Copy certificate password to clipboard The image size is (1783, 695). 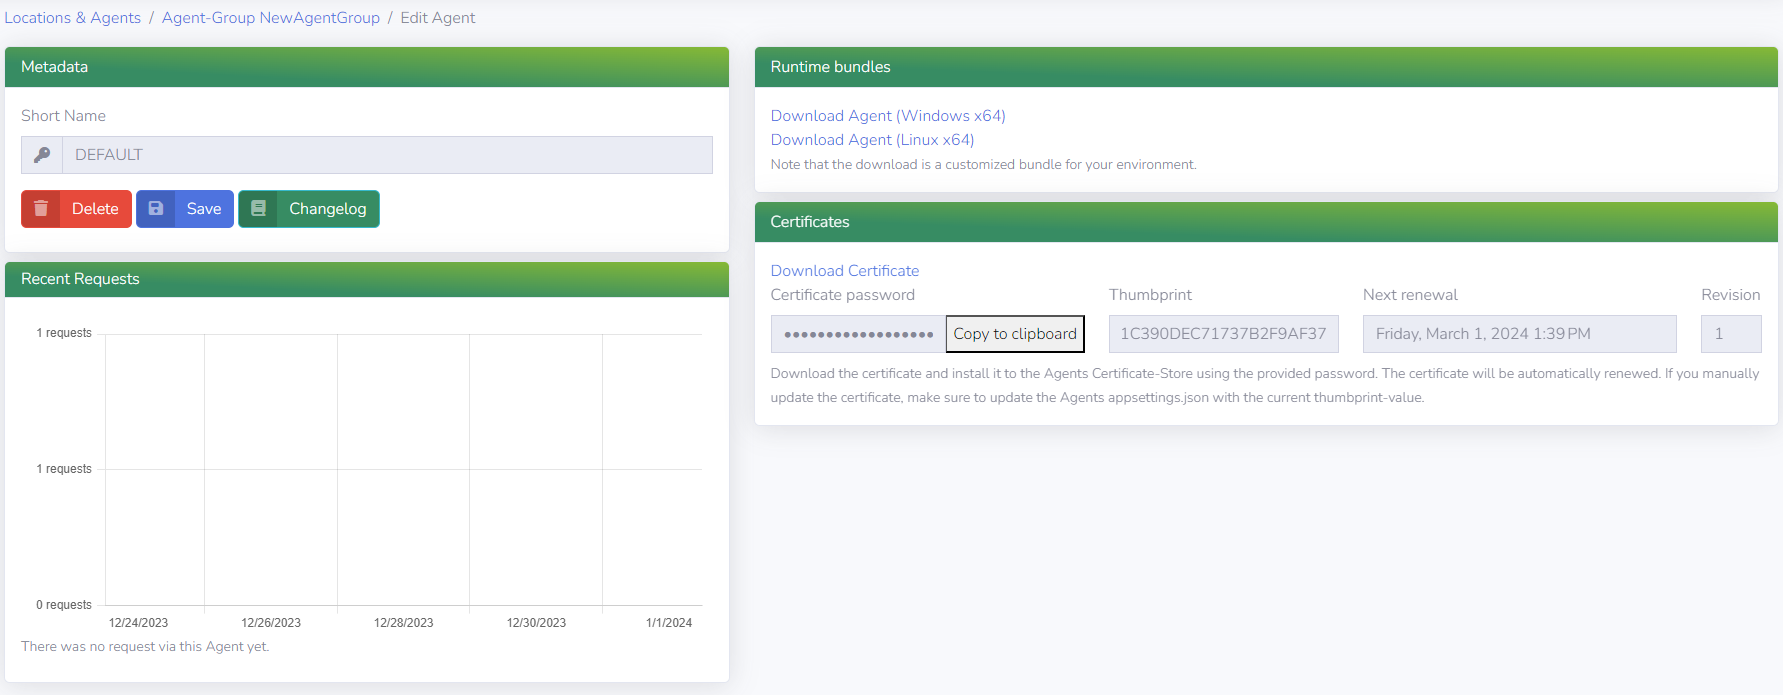tap(1014, 334)
